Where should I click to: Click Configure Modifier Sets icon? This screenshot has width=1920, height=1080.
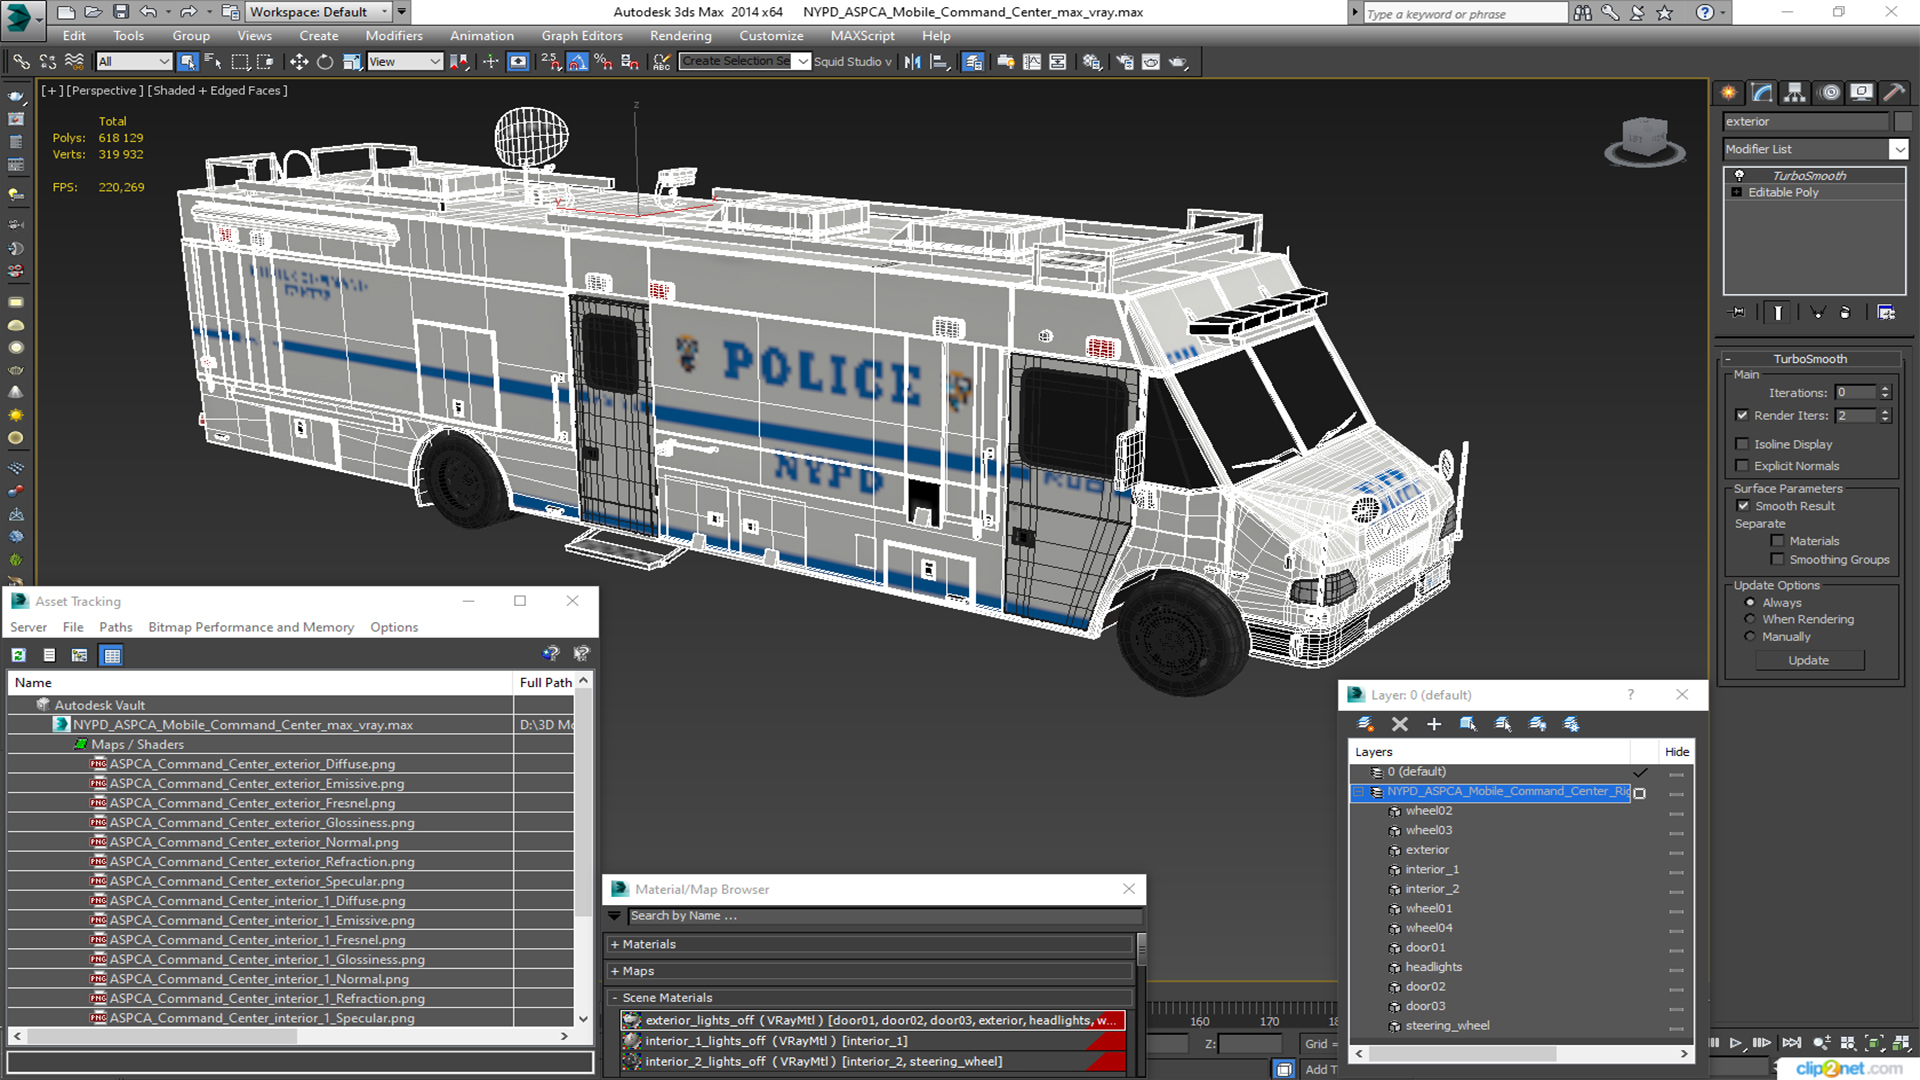1886,313
